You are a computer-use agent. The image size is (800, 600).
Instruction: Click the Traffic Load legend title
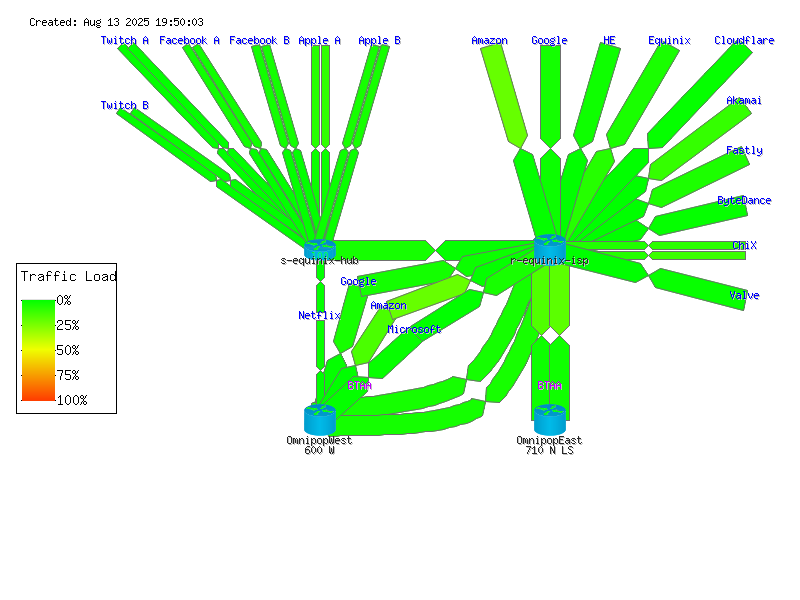(x=68, y=276)
